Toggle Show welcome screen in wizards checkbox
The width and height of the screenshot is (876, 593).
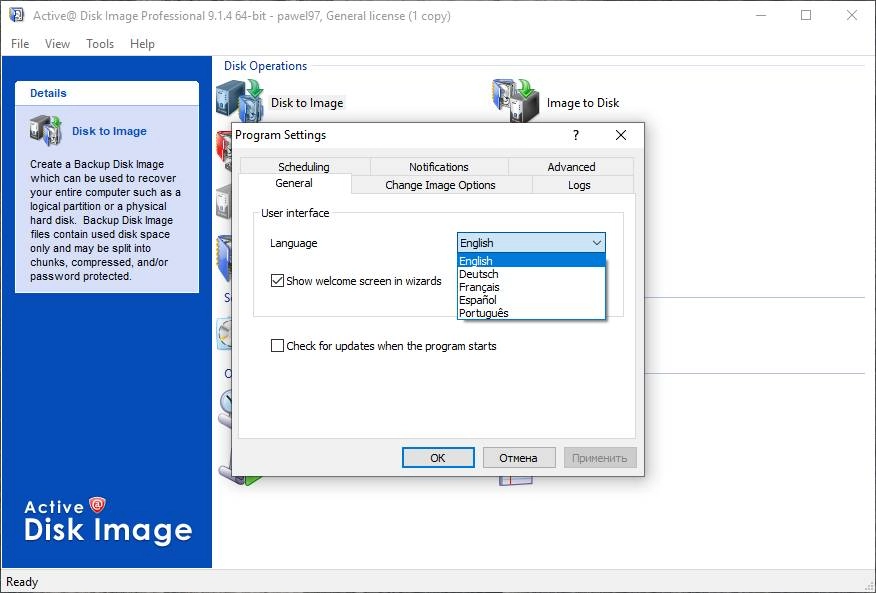(x=277, y=281)
